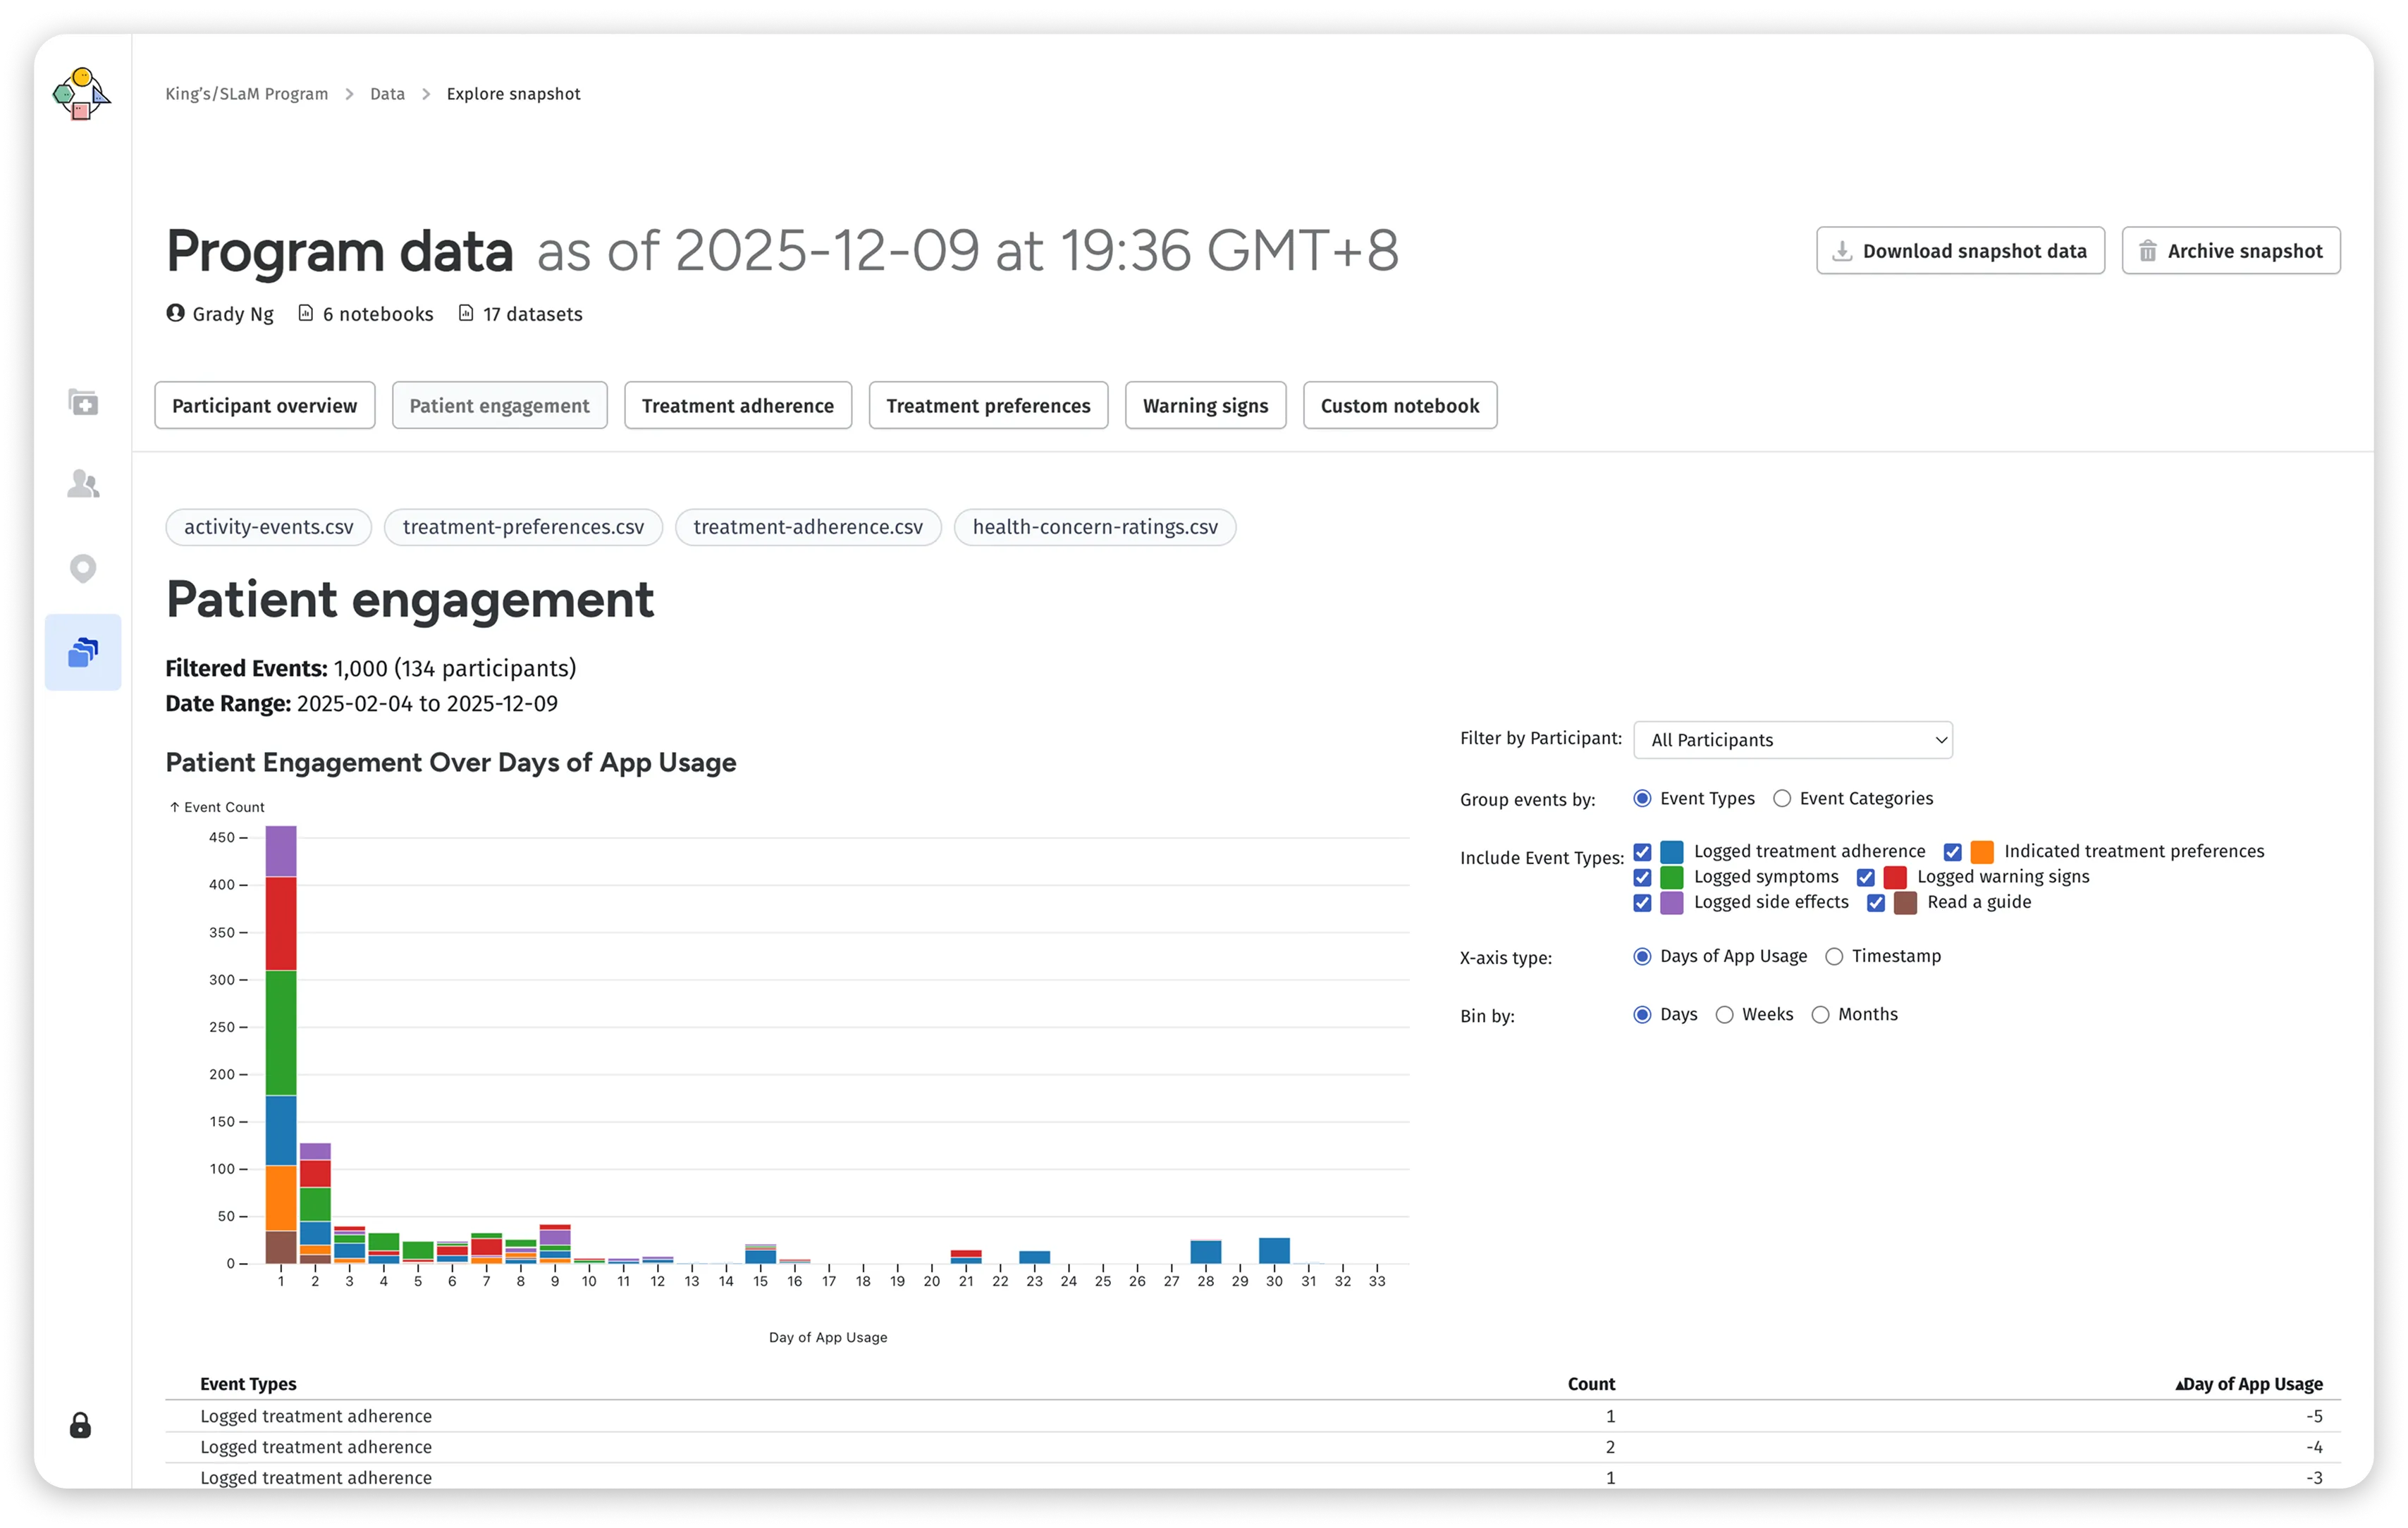Select Months for the Bin by option

point(1821,1014)
